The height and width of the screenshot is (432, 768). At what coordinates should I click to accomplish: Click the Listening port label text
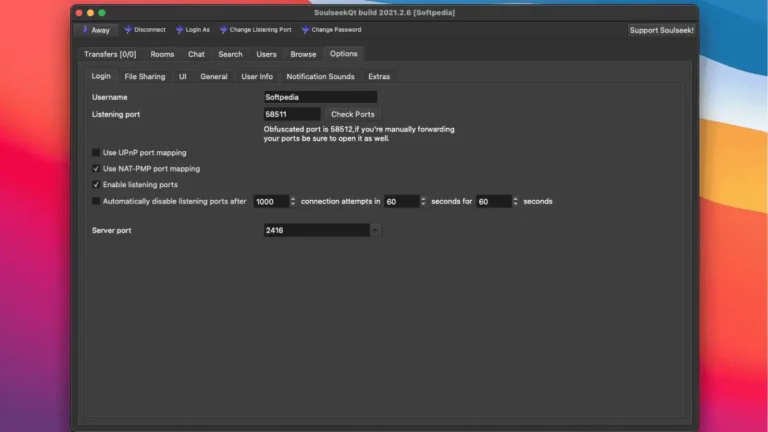(116, 114)
